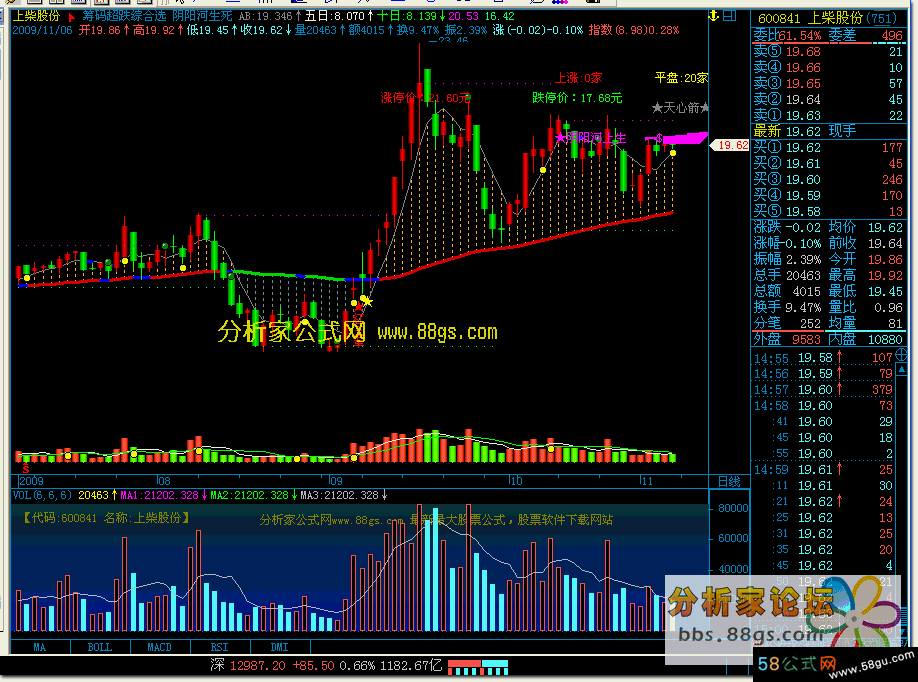
Task: Click the blue grid layout icon beside the anchor
Action: (x=729, y=16)
